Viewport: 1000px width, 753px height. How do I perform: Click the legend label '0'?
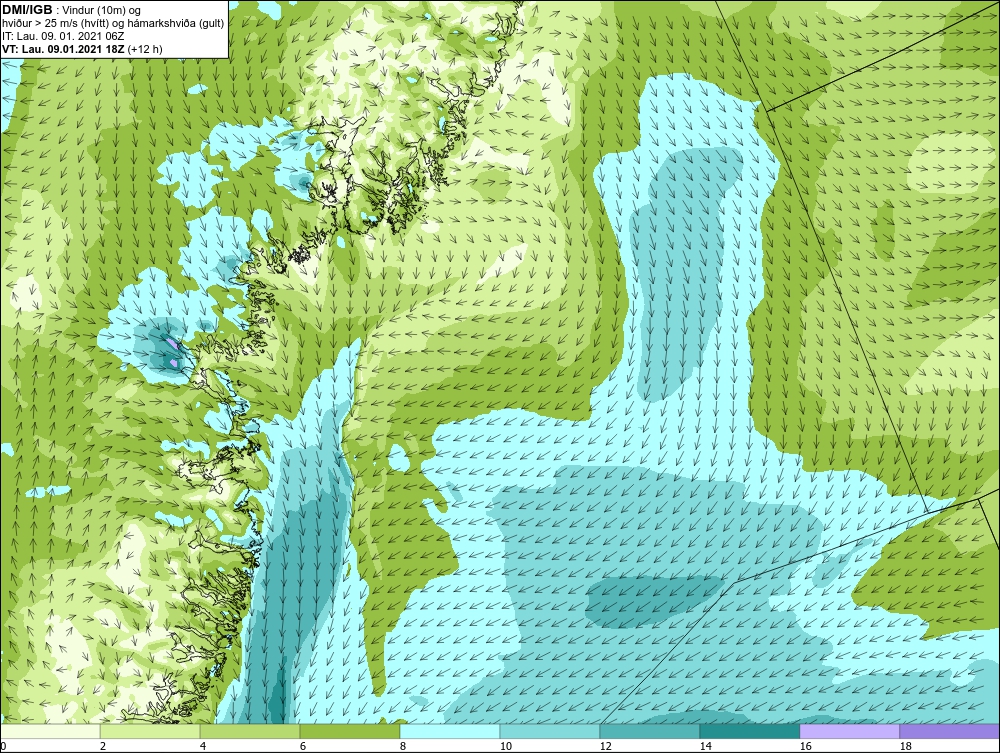click(3, 746)
